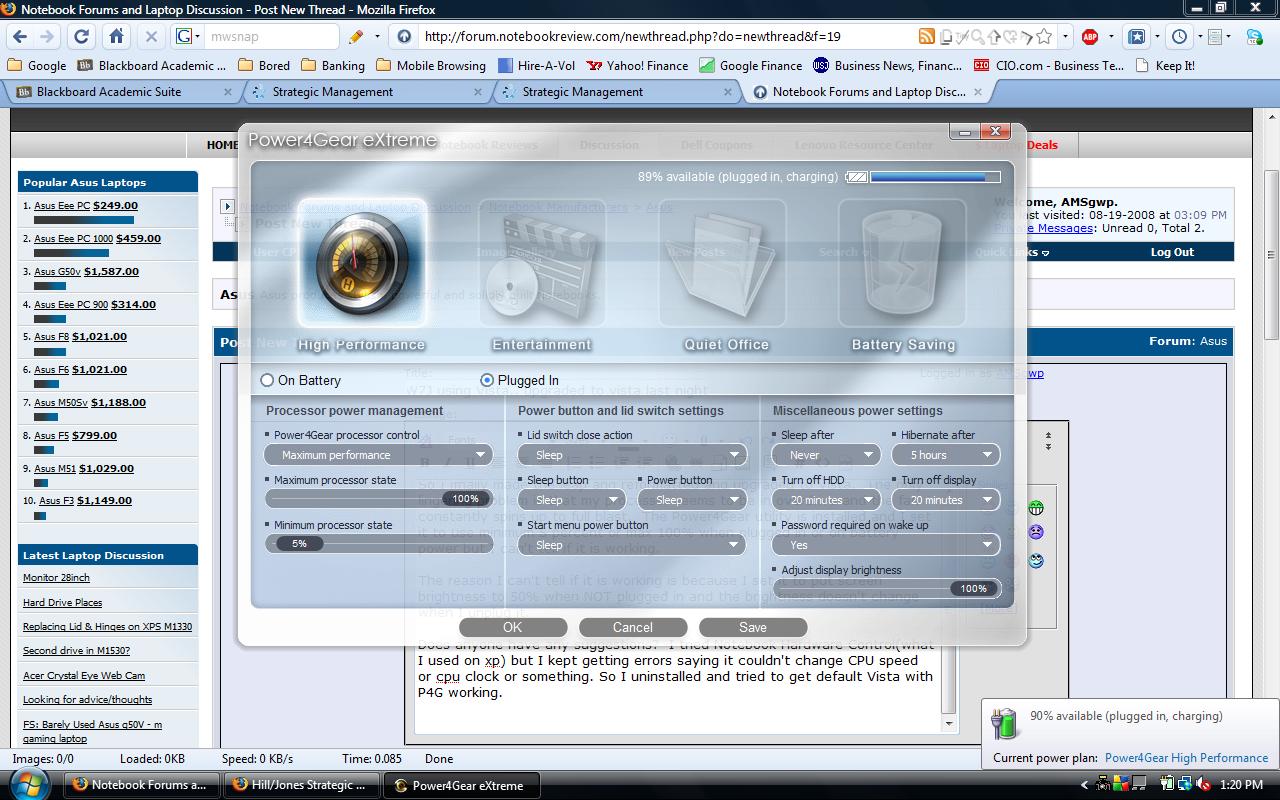
Task: Open the Yahoo! Finance bookmark
Action: [x=637, y=65]
